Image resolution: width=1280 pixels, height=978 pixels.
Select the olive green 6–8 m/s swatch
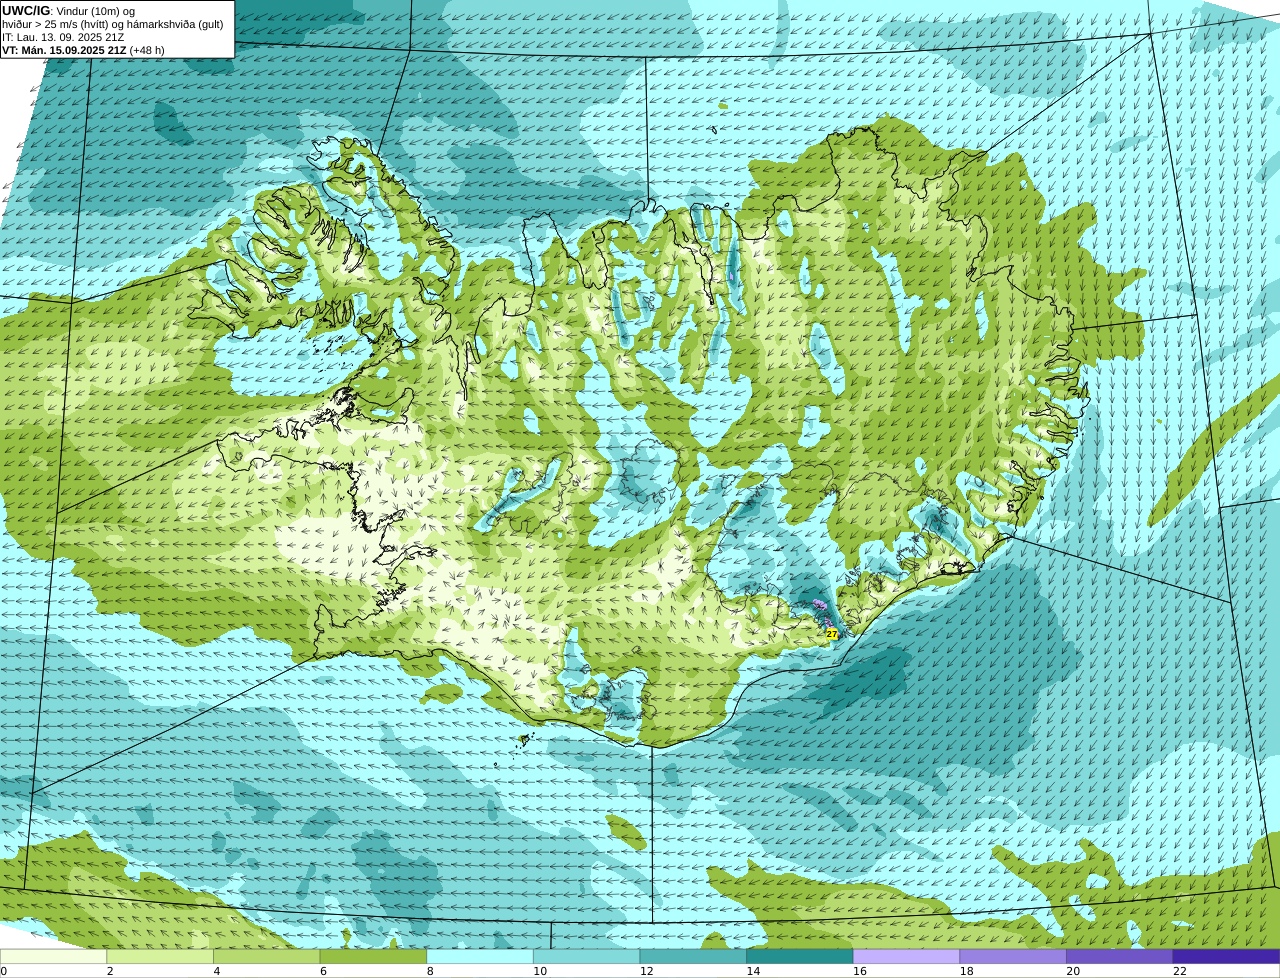(373, 956)
